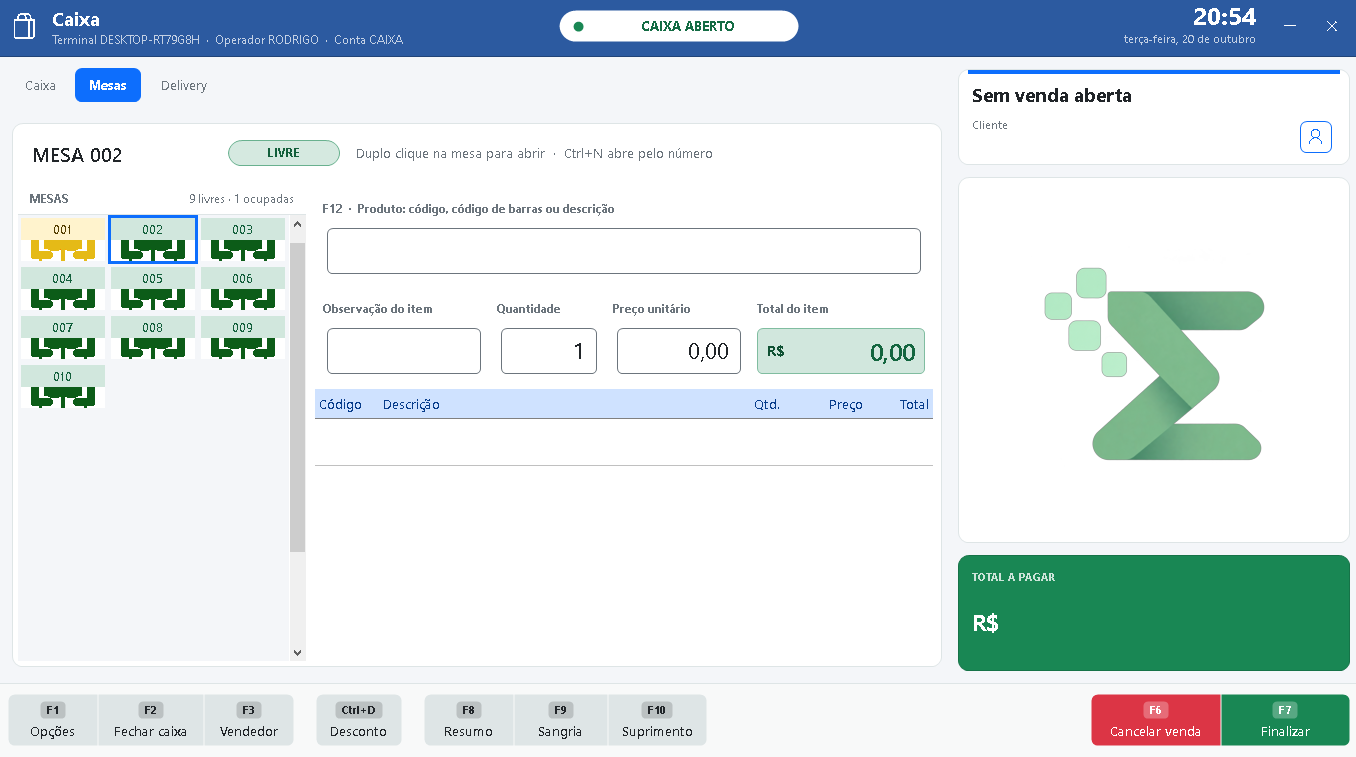Viewport: 1356px width, 757px height.
Task: Click the Preço column header
Action: click(x=846, y=405)
